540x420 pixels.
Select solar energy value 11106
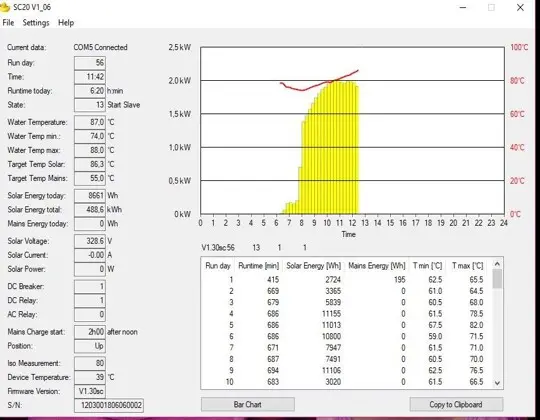[331, 371]
